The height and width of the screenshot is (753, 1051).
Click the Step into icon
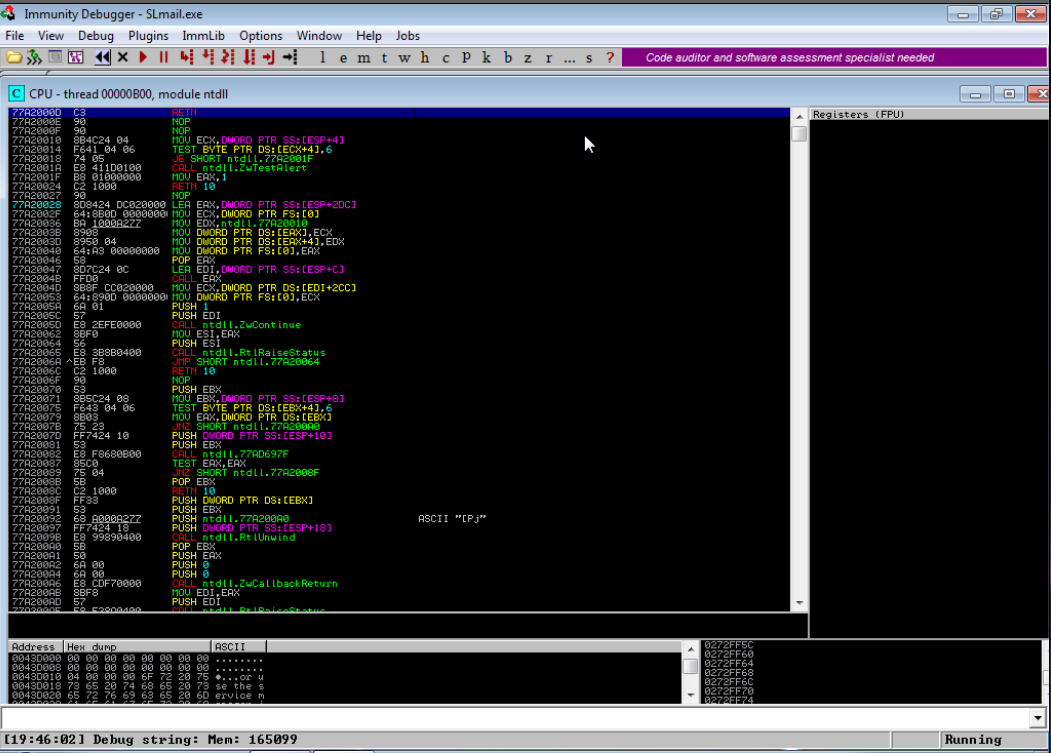point(186,58)
